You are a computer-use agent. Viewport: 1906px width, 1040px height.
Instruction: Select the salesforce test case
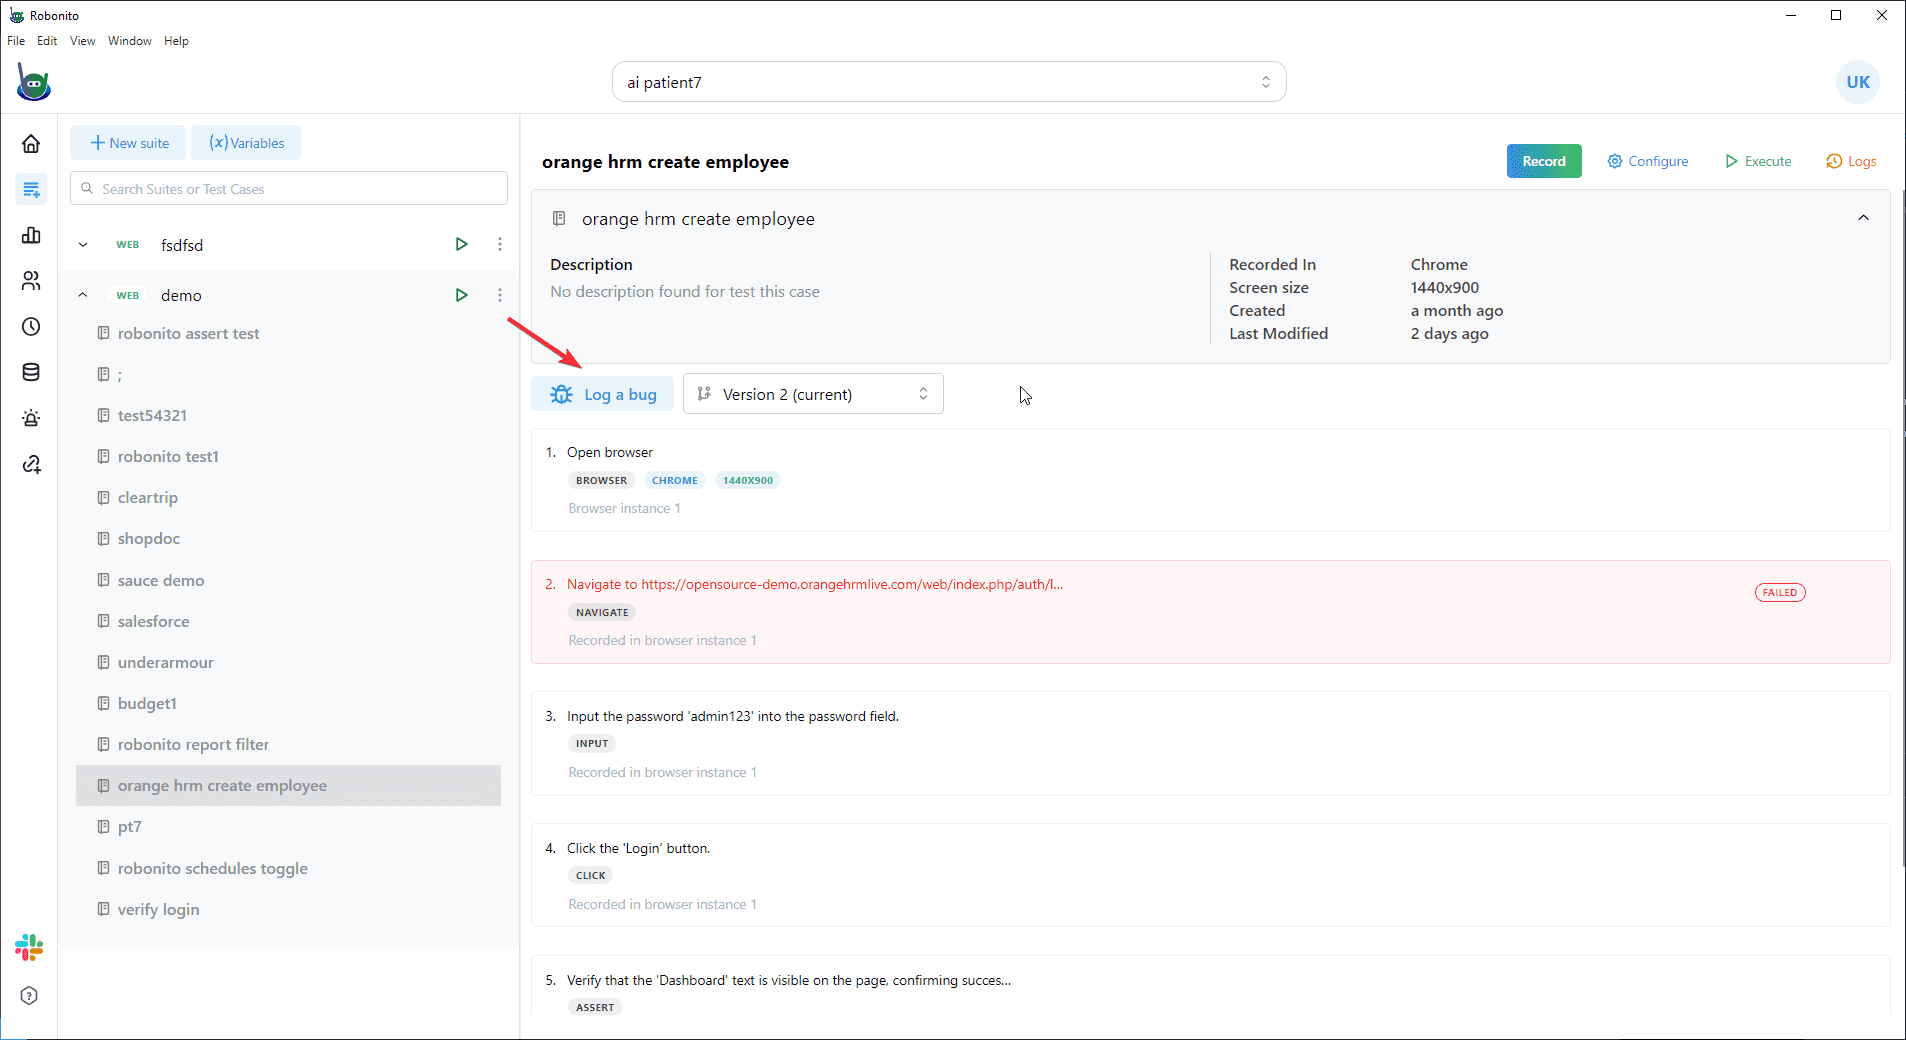point(288,621)
